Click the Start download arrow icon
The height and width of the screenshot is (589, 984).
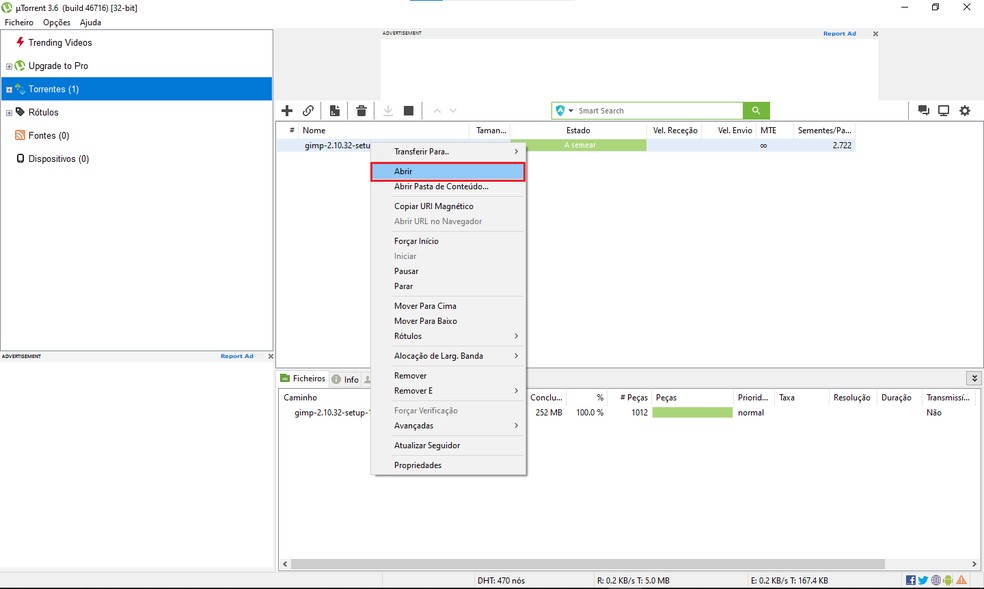click(388, 110)
